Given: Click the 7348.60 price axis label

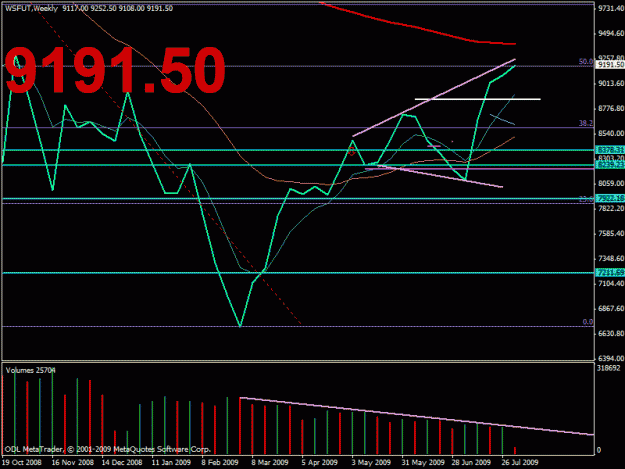Looking at the screenshot, I should [611, 259].
